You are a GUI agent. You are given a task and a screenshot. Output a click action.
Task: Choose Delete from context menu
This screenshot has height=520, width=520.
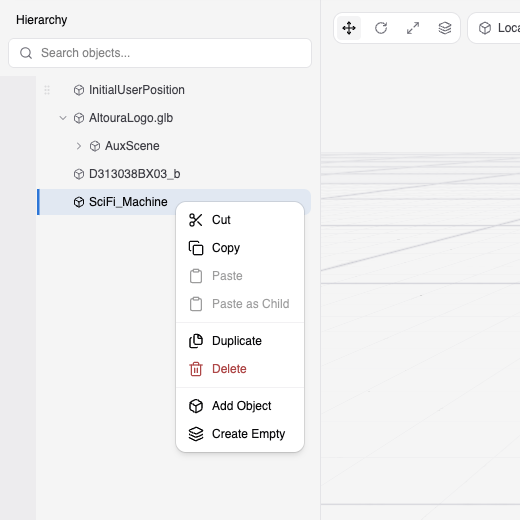240,369
